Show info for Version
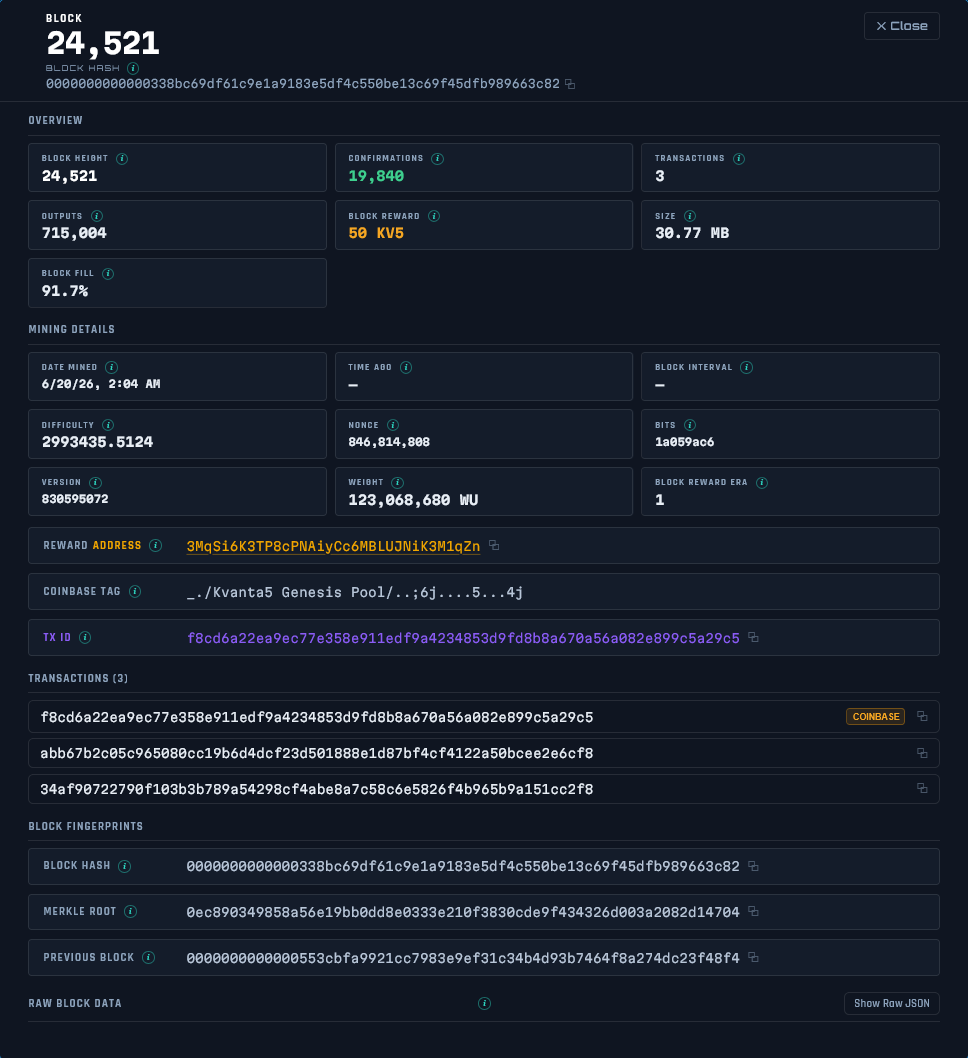Screen dimensions: 968x1058 [95, 482]
